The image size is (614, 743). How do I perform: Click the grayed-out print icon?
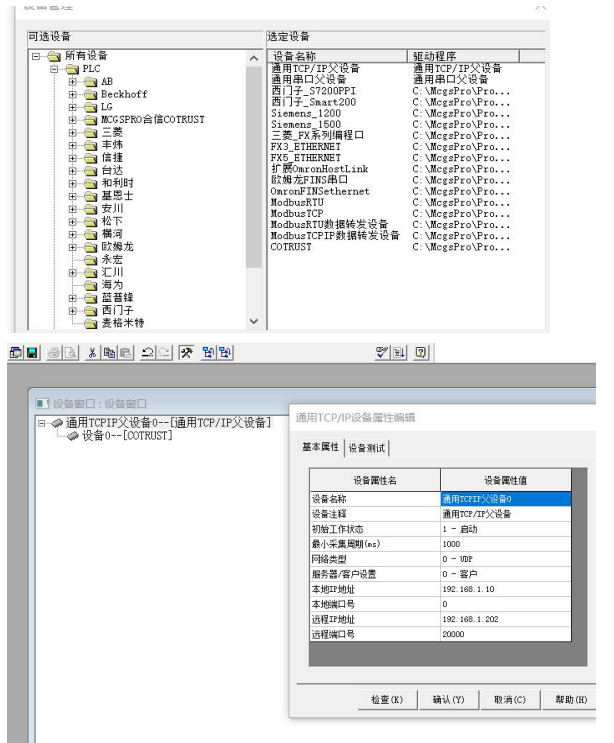point(54,353)
